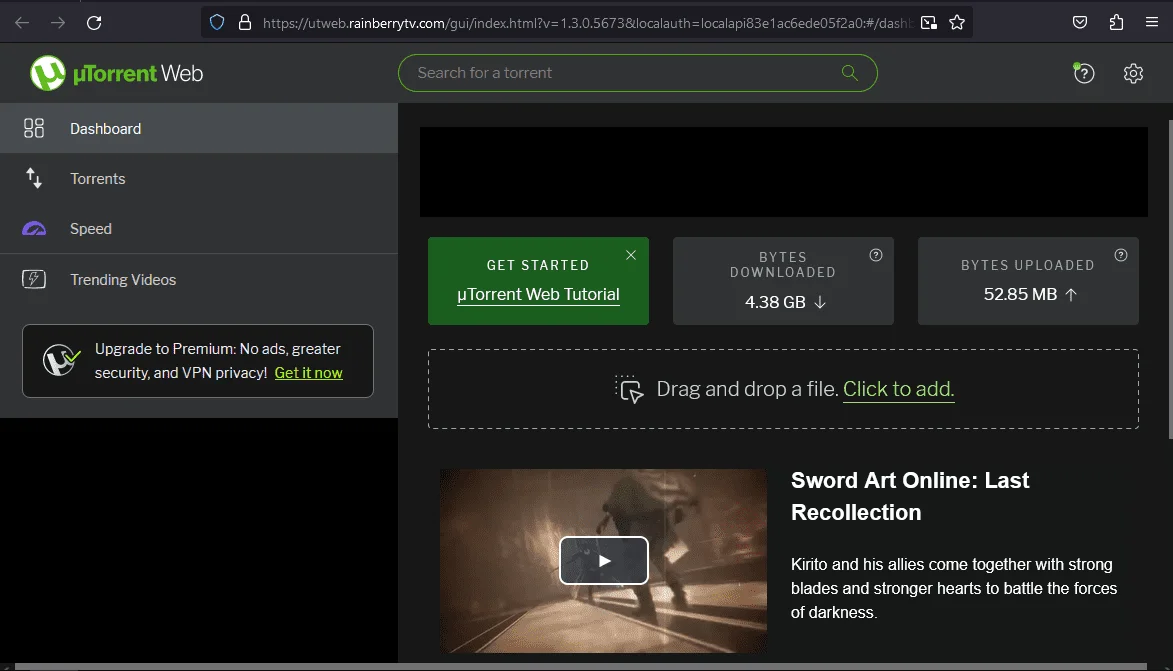Click the horizontal scrollbar at bottom
The image size is (1173, 671).
[581, 667]
